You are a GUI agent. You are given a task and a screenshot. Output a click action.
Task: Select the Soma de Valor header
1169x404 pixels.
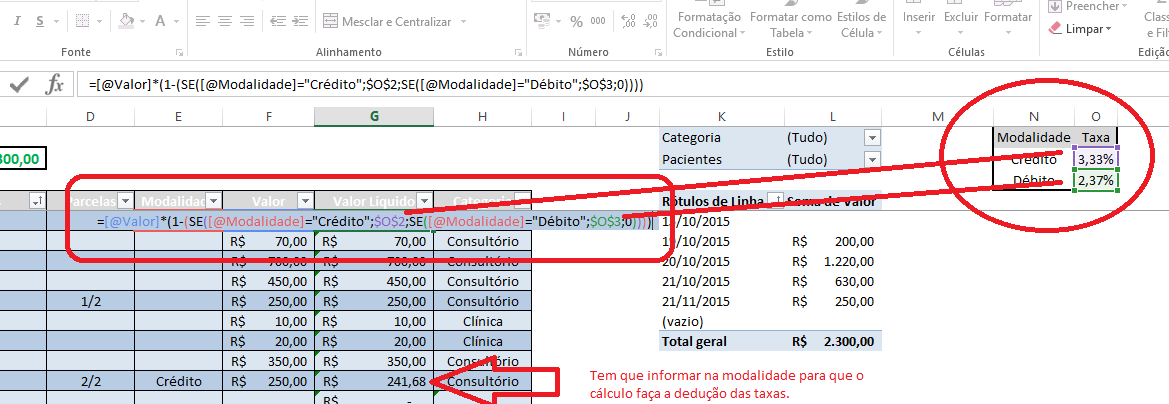(x=831, y=201)
